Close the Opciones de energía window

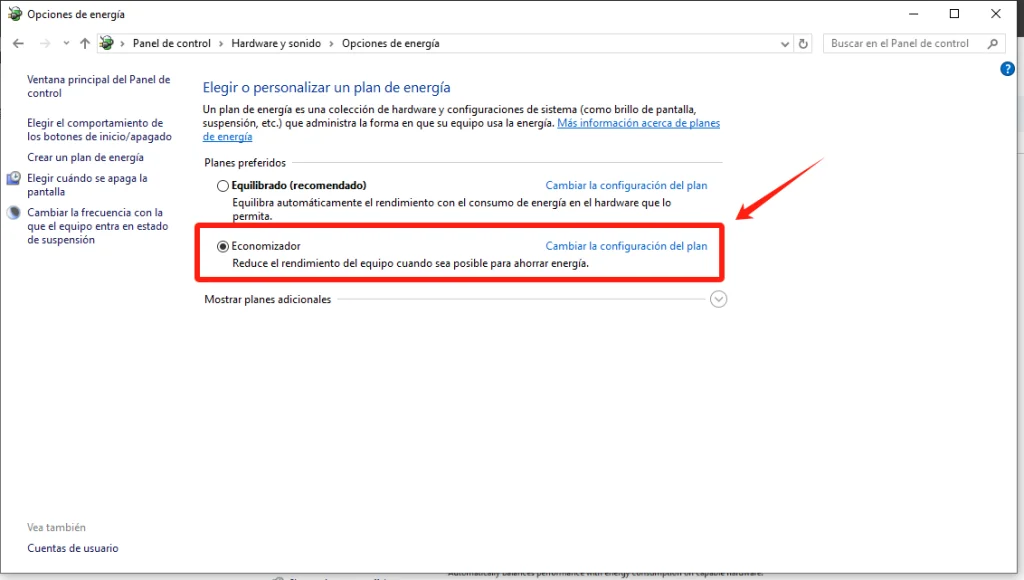996,14
